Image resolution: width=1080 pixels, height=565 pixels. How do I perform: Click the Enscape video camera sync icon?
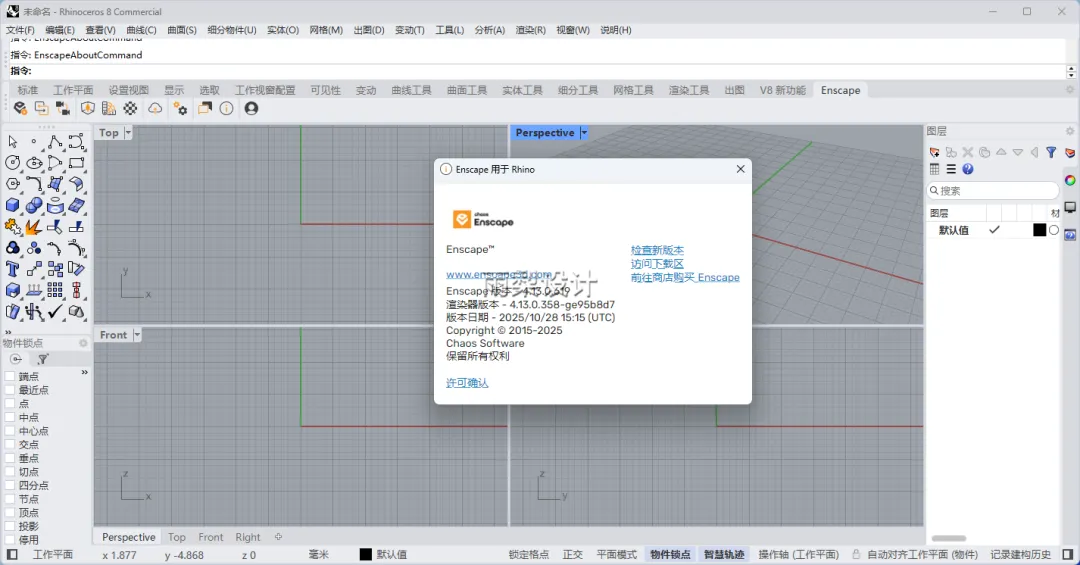[x=63, y=108]
